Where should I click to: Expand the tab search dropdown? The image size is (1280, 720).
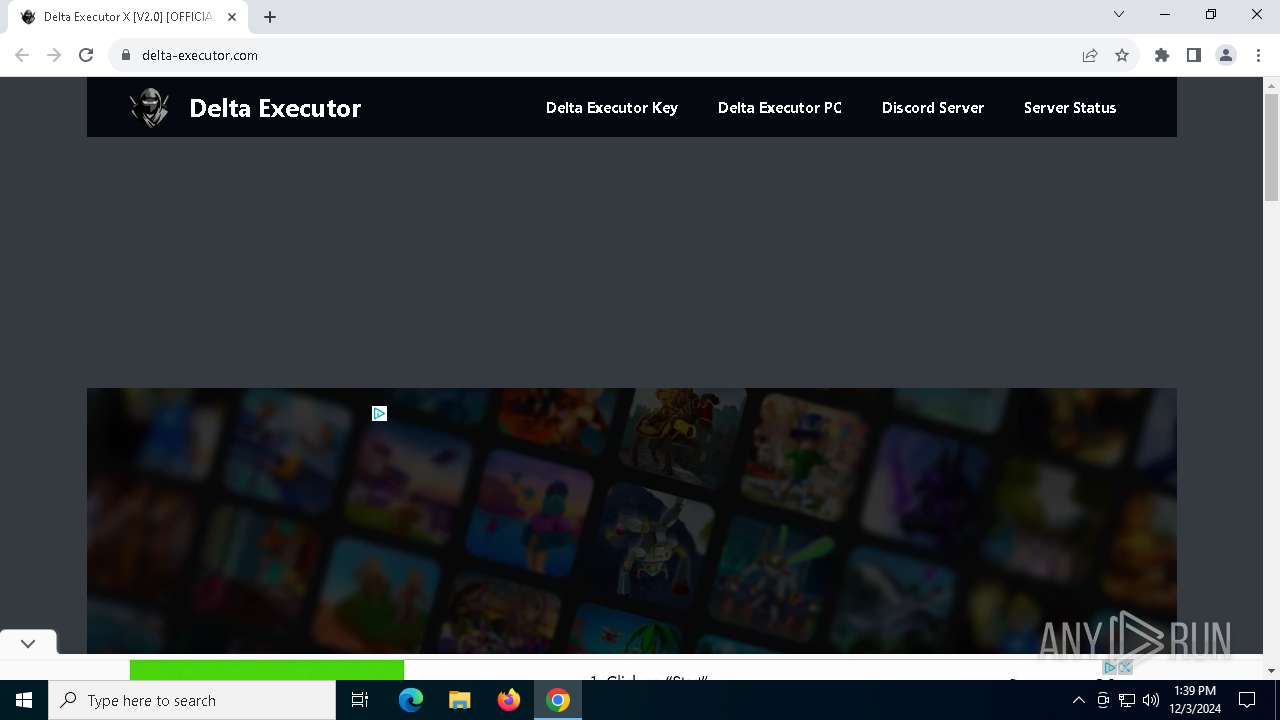pos(1119,15)
